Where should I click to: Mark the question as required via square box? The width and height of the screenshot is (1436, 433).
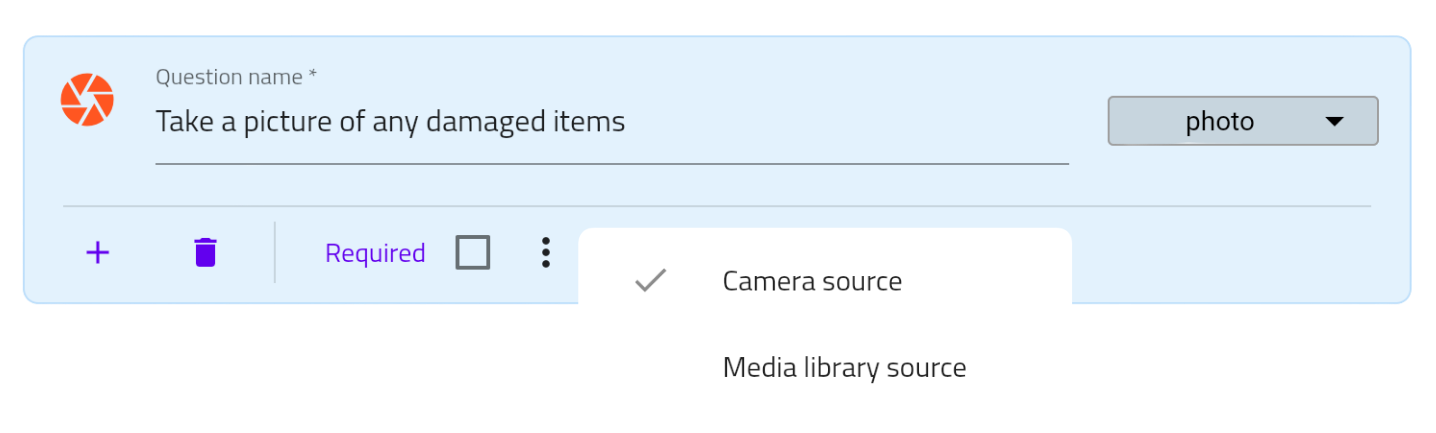[473, 253]
